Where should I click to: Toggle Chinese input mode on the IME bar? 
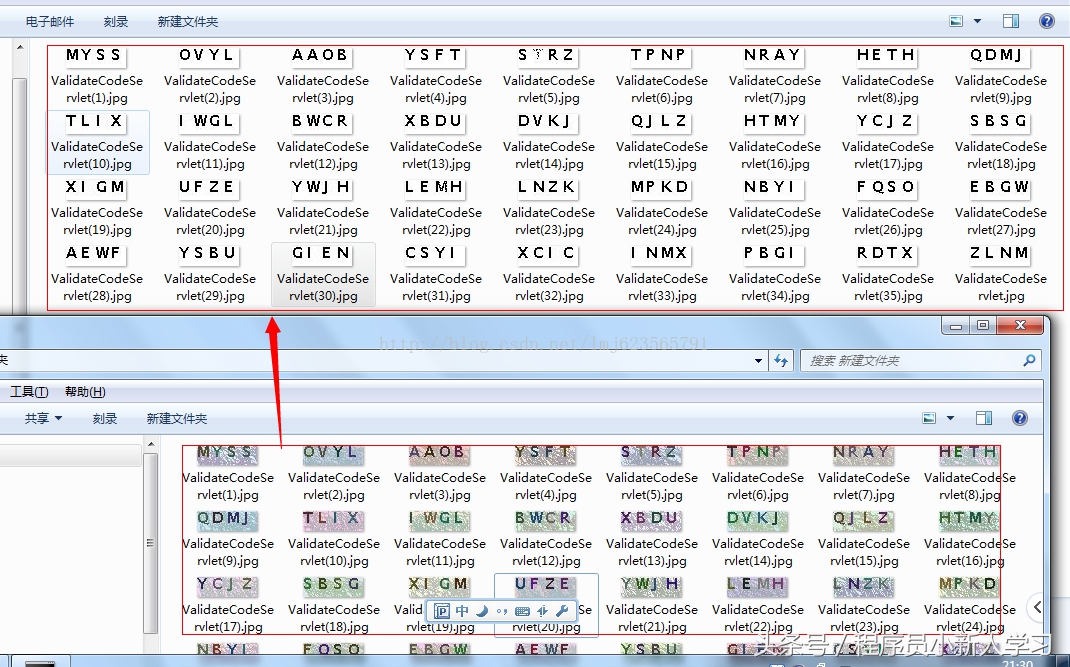(462, 611)
